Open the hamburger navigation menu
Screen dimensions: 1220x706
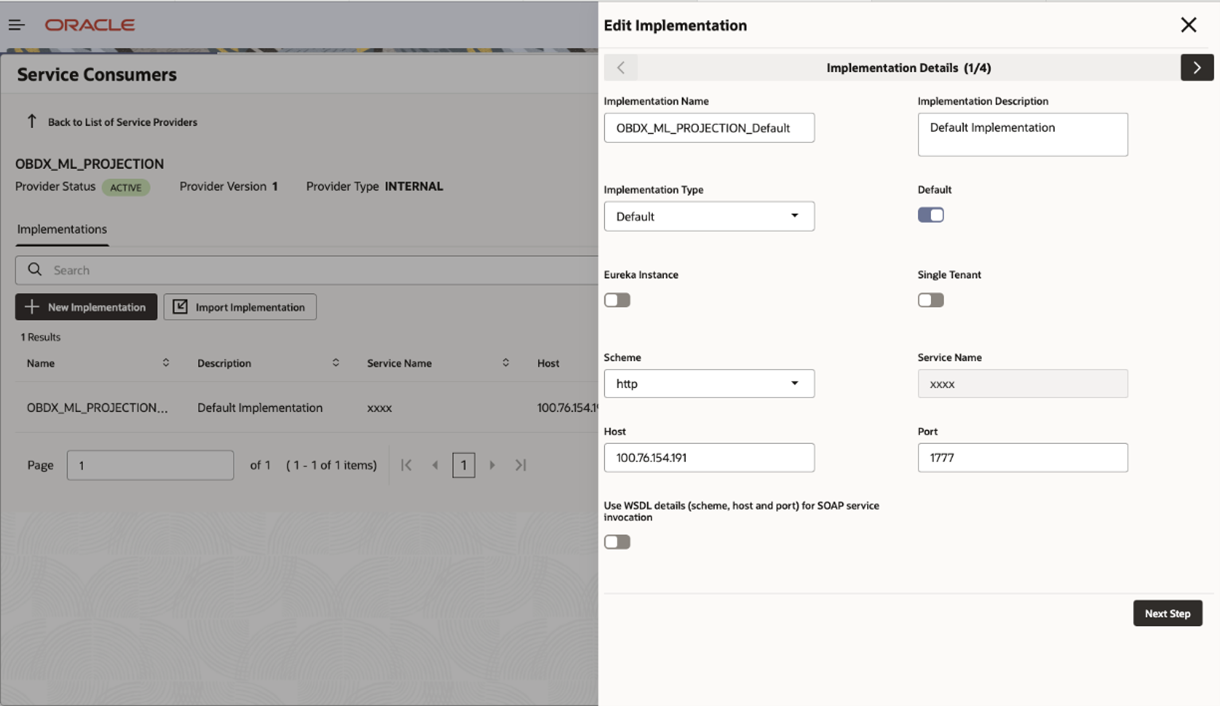16,25
